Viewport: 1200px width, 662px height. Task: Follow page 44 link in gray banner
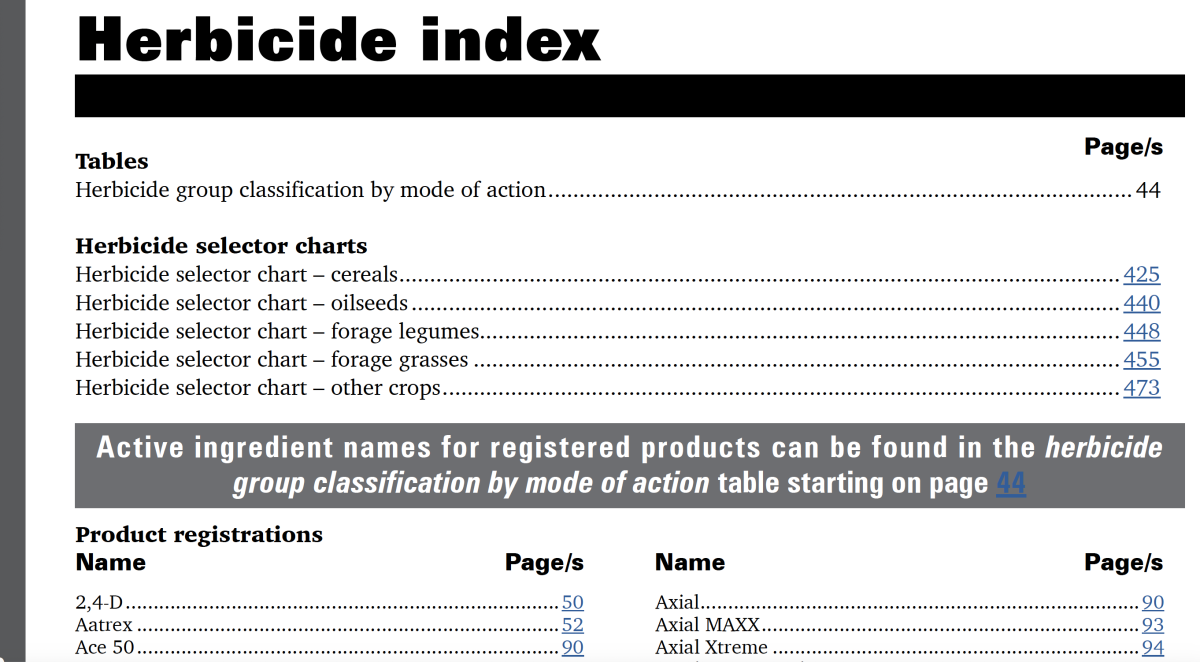1010,484
